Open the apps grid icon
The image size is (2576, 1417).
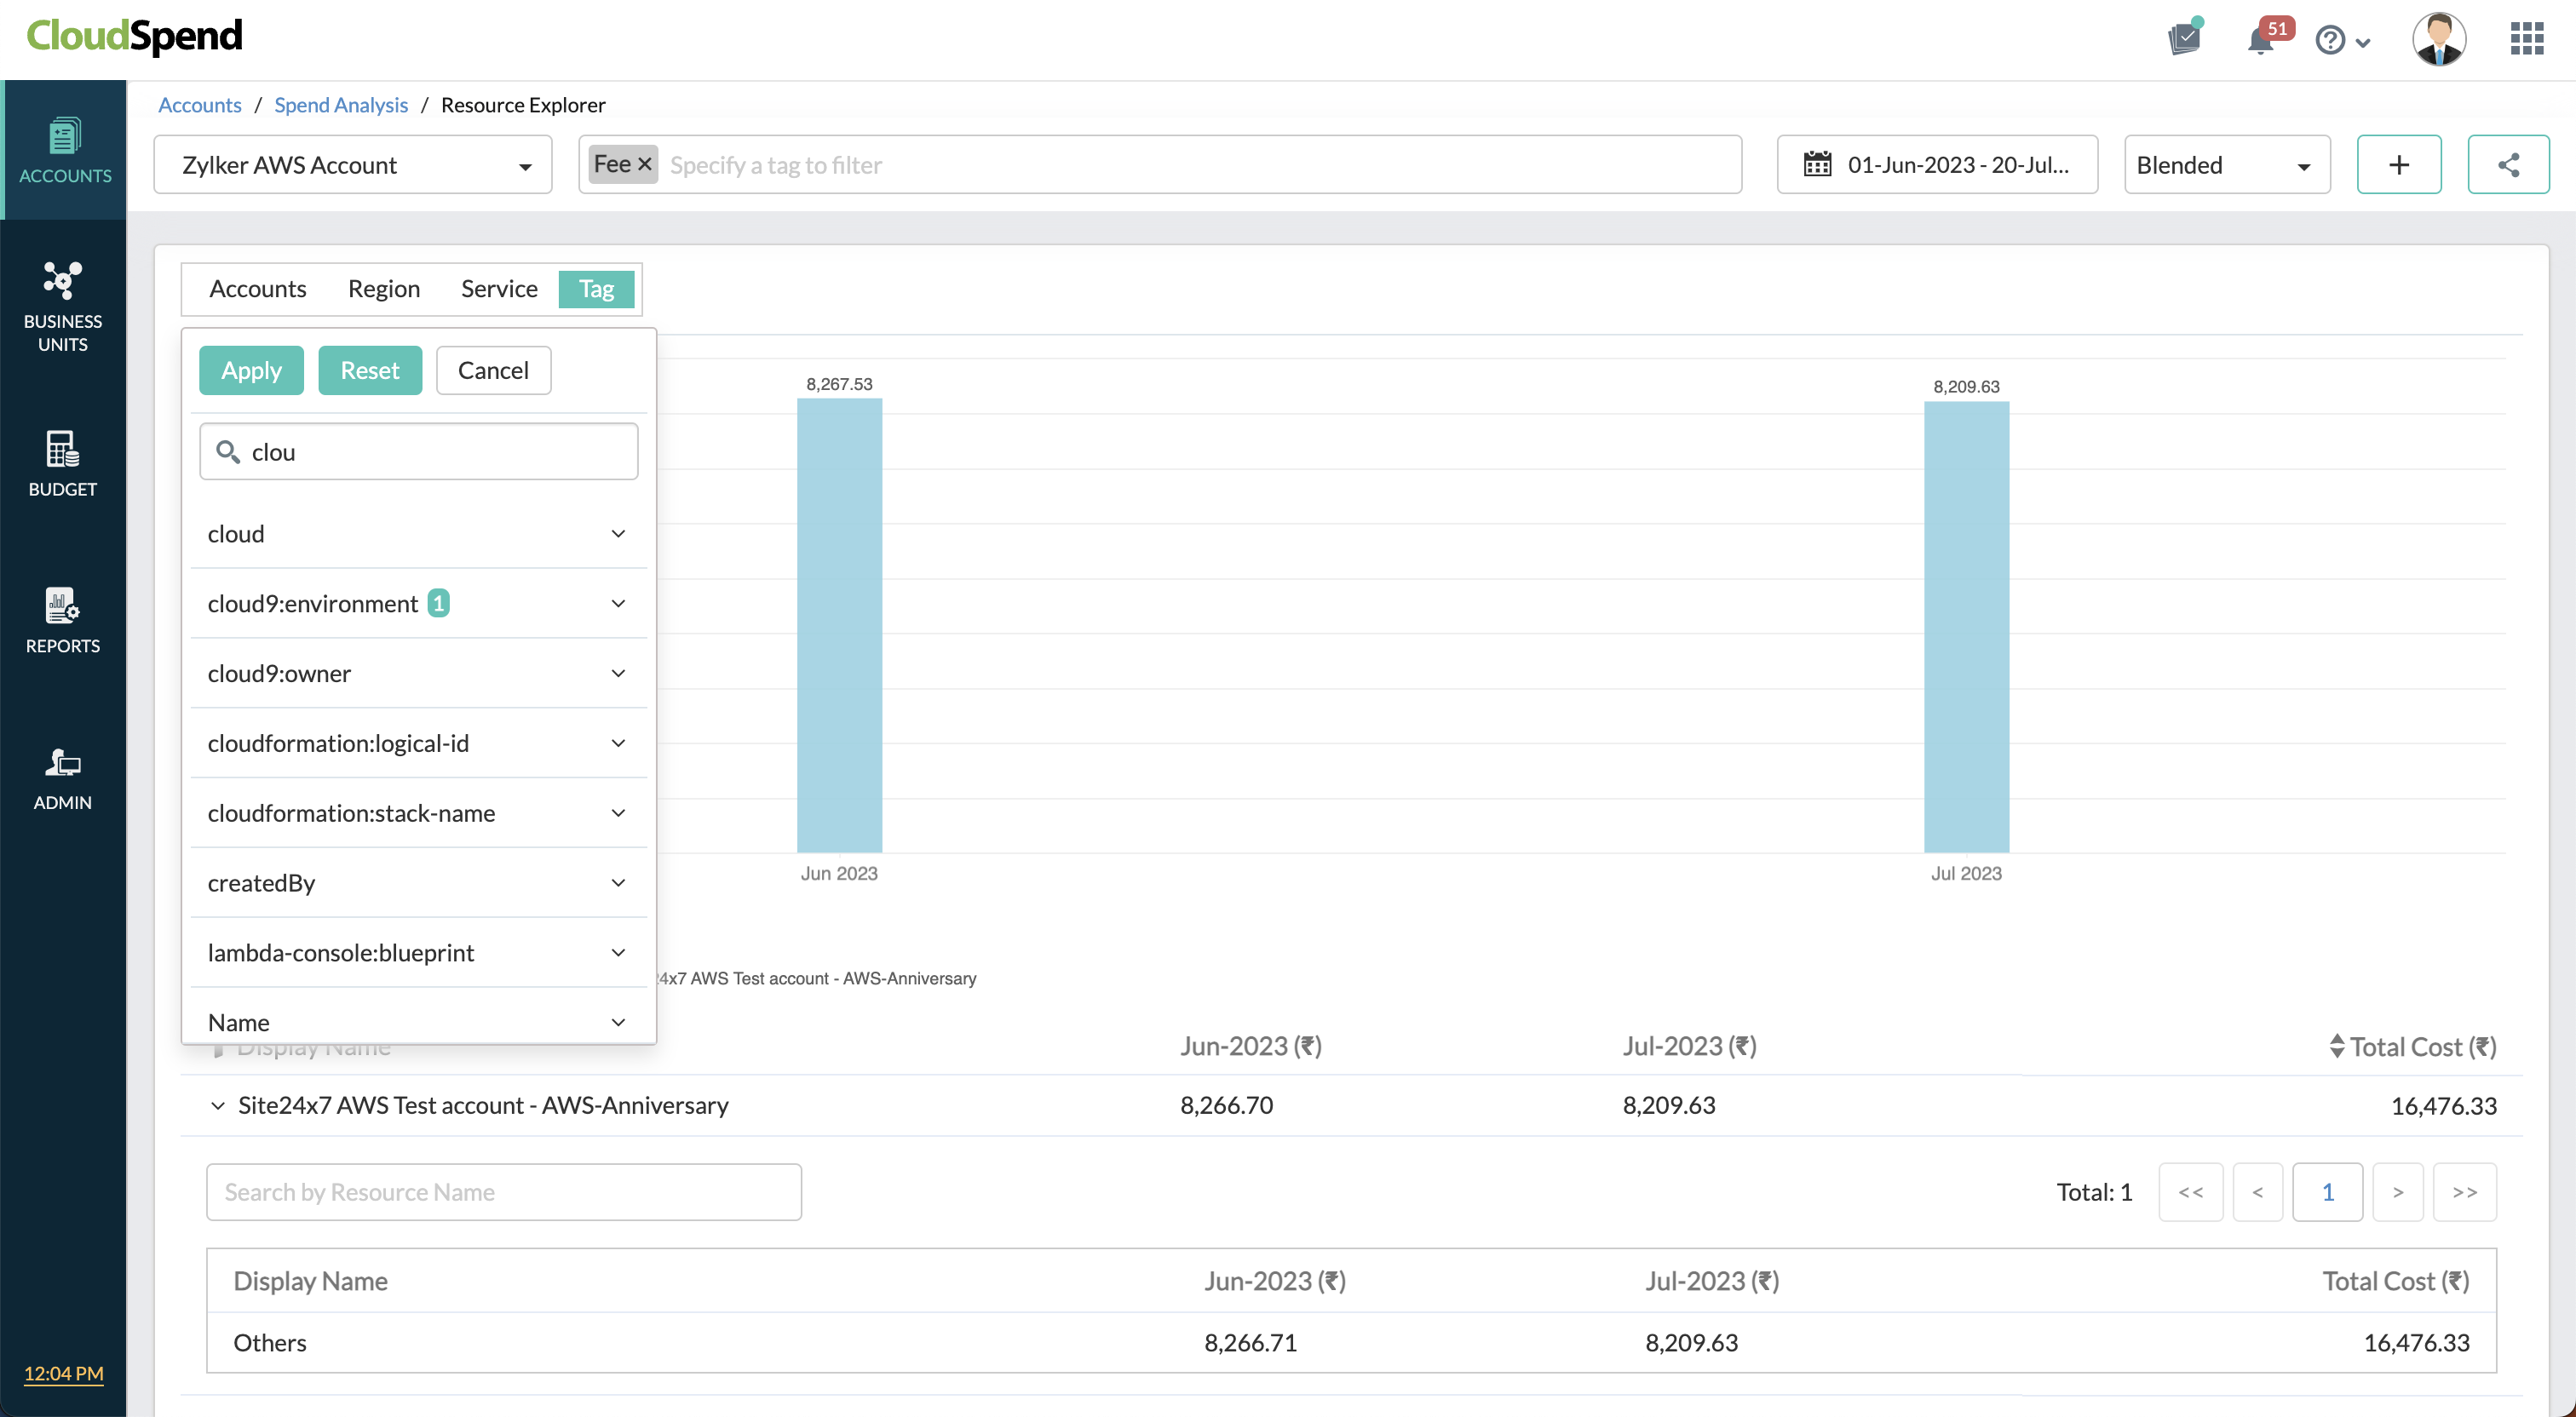pos(2526,38)
